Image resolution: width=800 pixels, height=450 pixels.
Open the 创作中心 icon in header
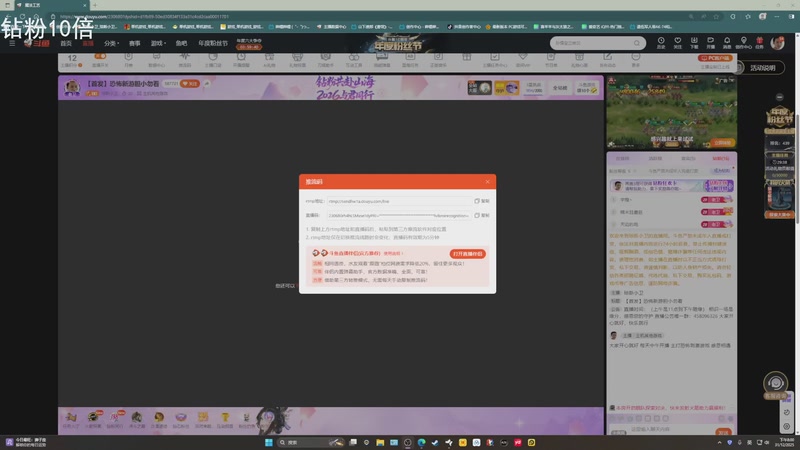[743, 43]
